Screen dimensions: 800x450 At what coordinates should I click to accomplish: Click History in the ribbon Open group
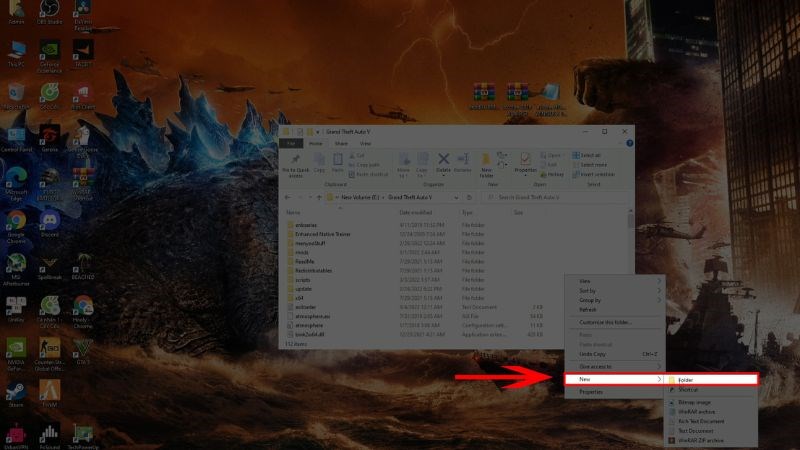click(x=552, y=174)
